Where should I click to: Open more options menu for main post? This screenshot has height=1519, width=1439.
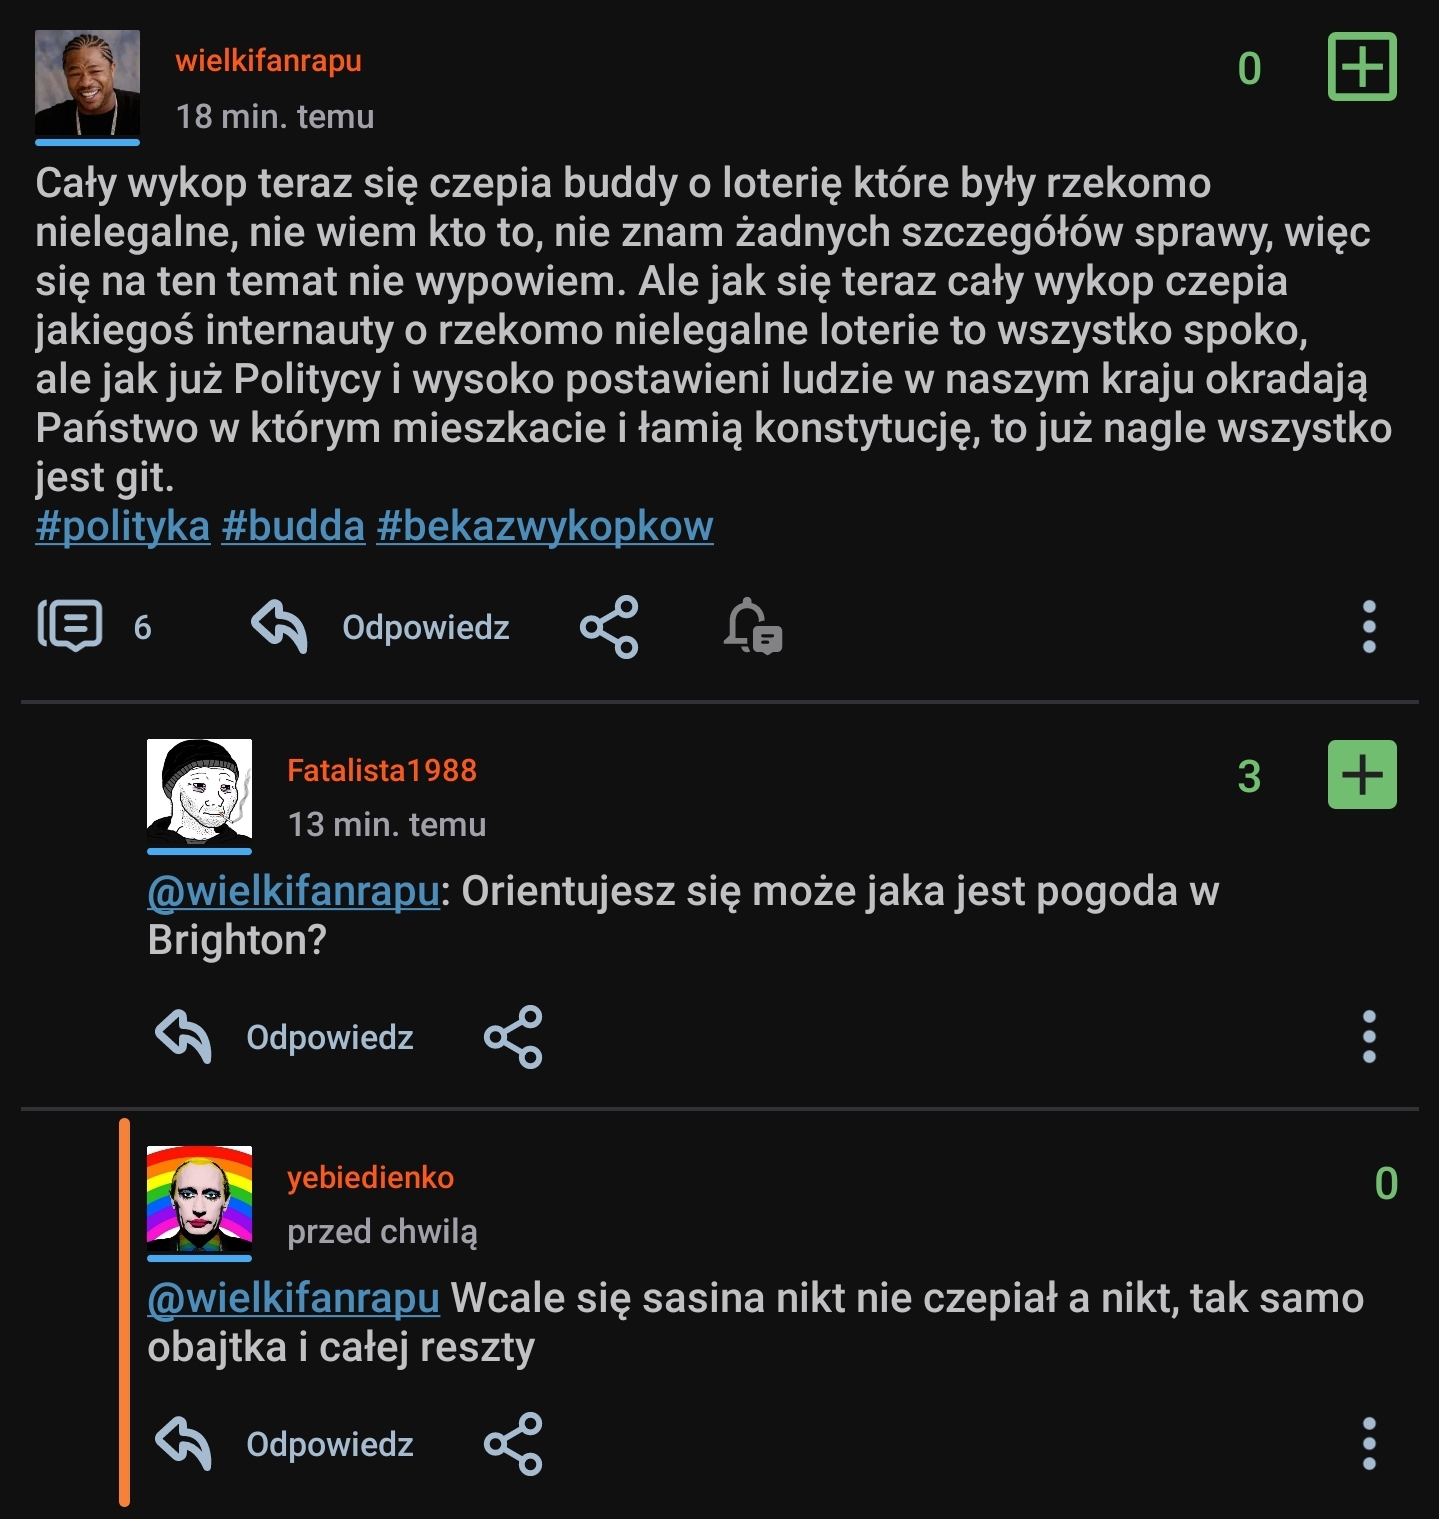pyautogui.click(x=1369, y=627)
